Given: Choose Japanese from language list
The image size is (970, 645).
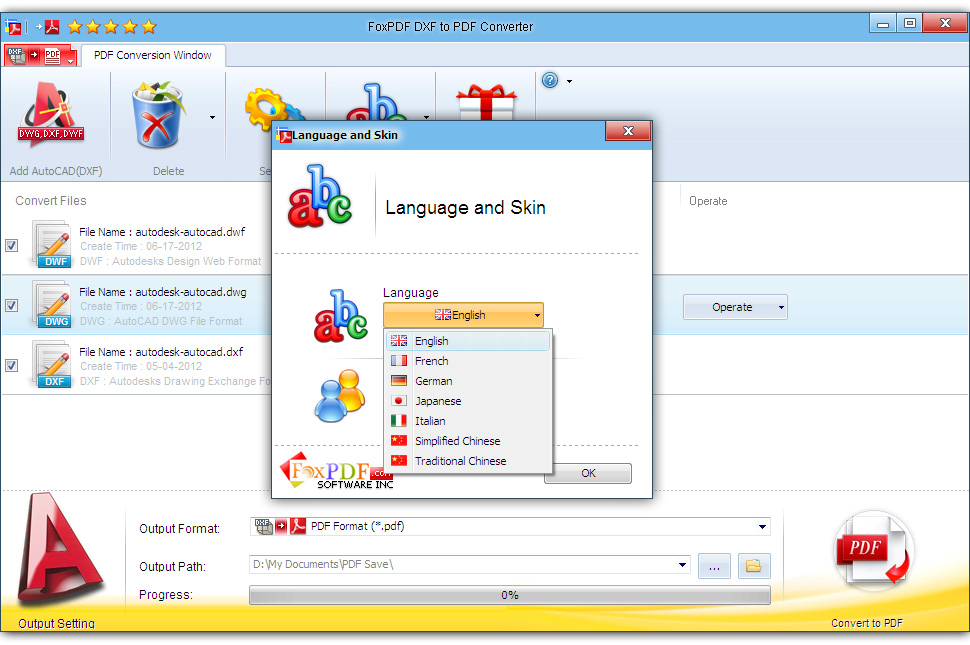Looking at the screenshot, I should [x=468, y=401].
